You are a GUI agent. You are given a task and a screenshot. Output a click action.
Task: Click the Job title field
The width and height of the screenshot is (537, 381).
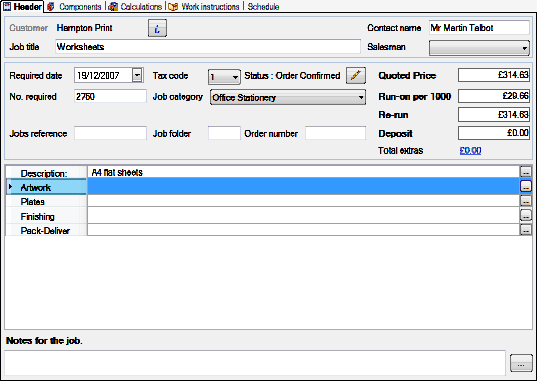[x=208, y=47]
